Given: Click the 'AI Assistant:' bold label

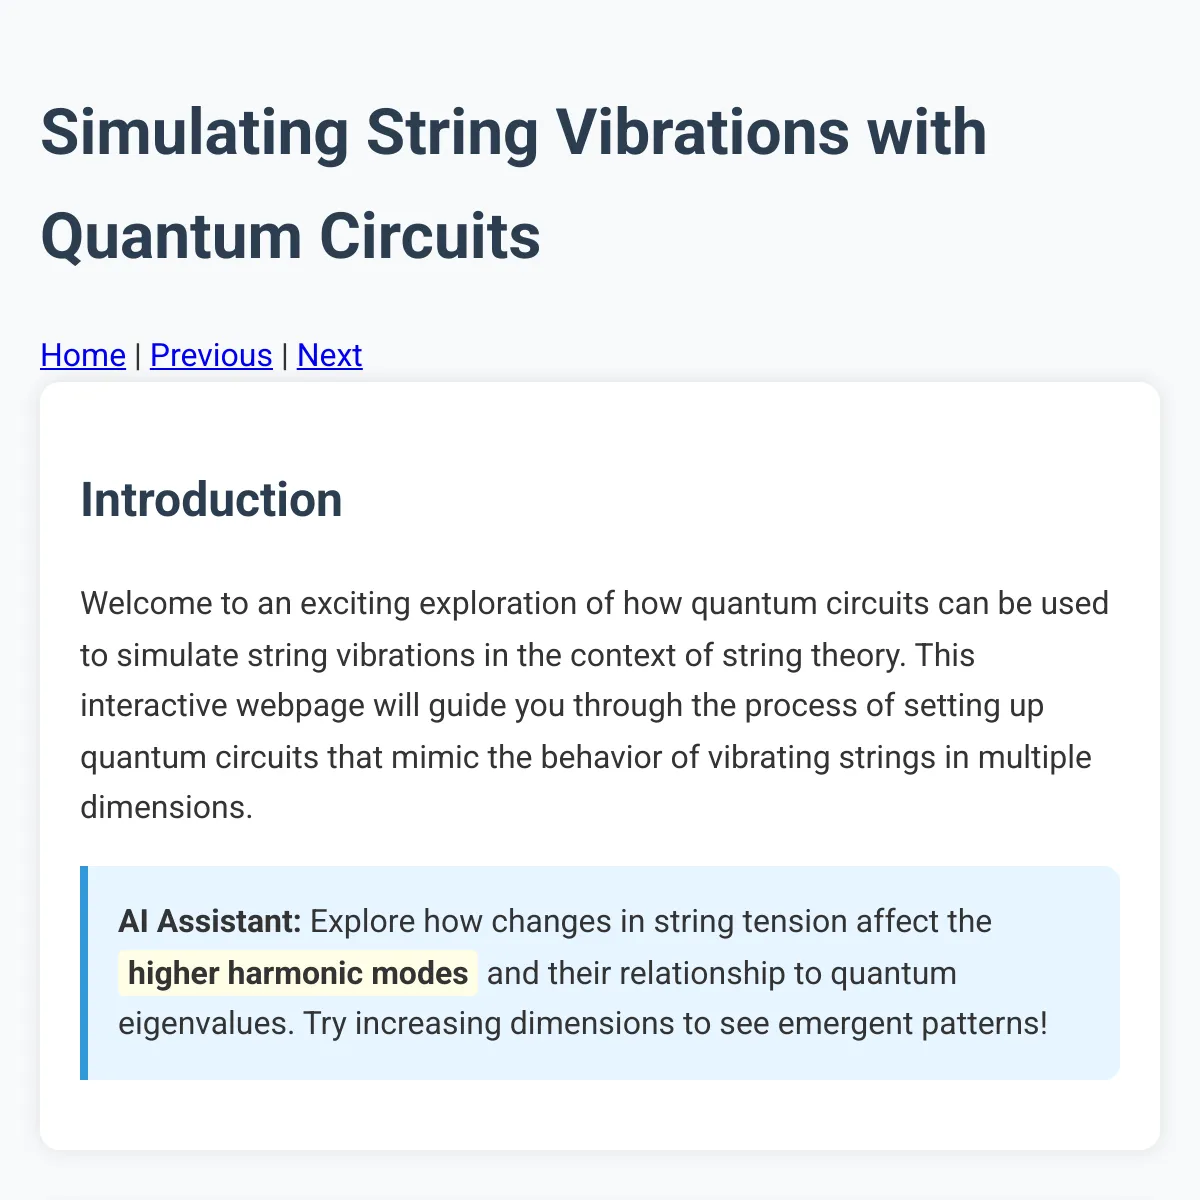Looking at the screenshot, I should pos(209,921).
